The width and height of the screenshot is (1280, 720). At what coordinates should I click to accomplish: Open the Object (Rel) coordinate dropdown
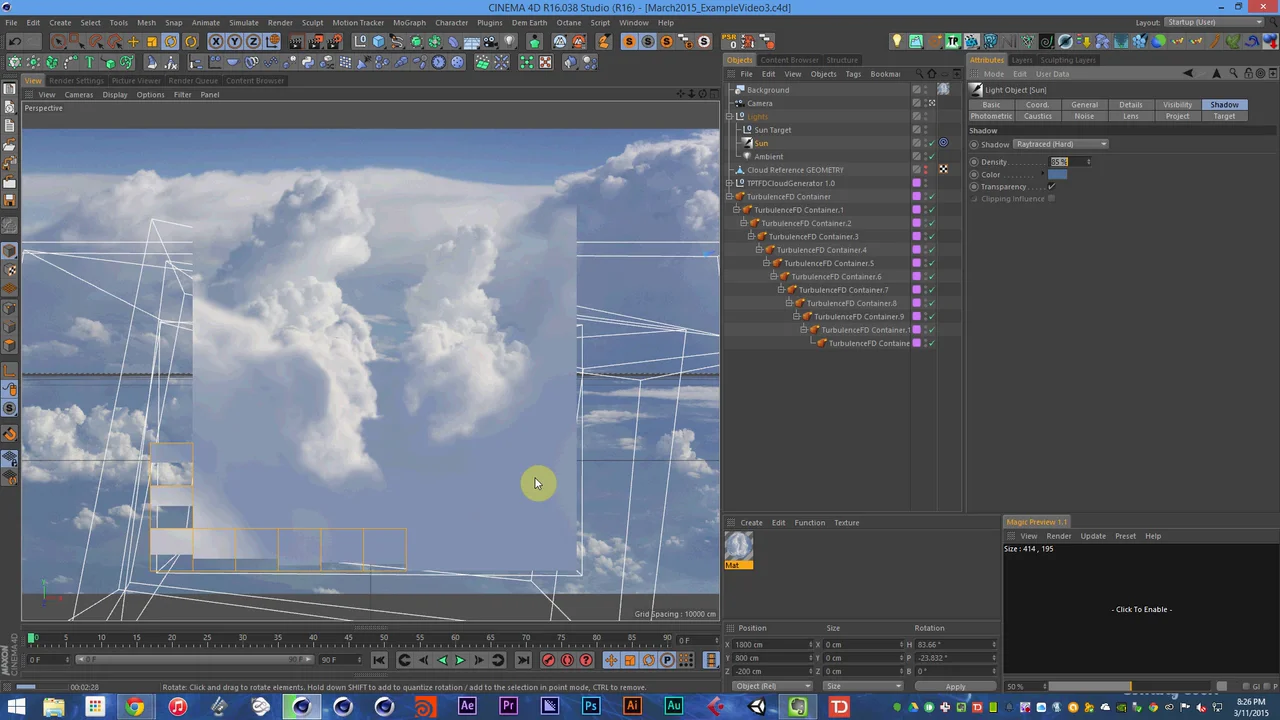pyautogui.click(x=772, y=686)
